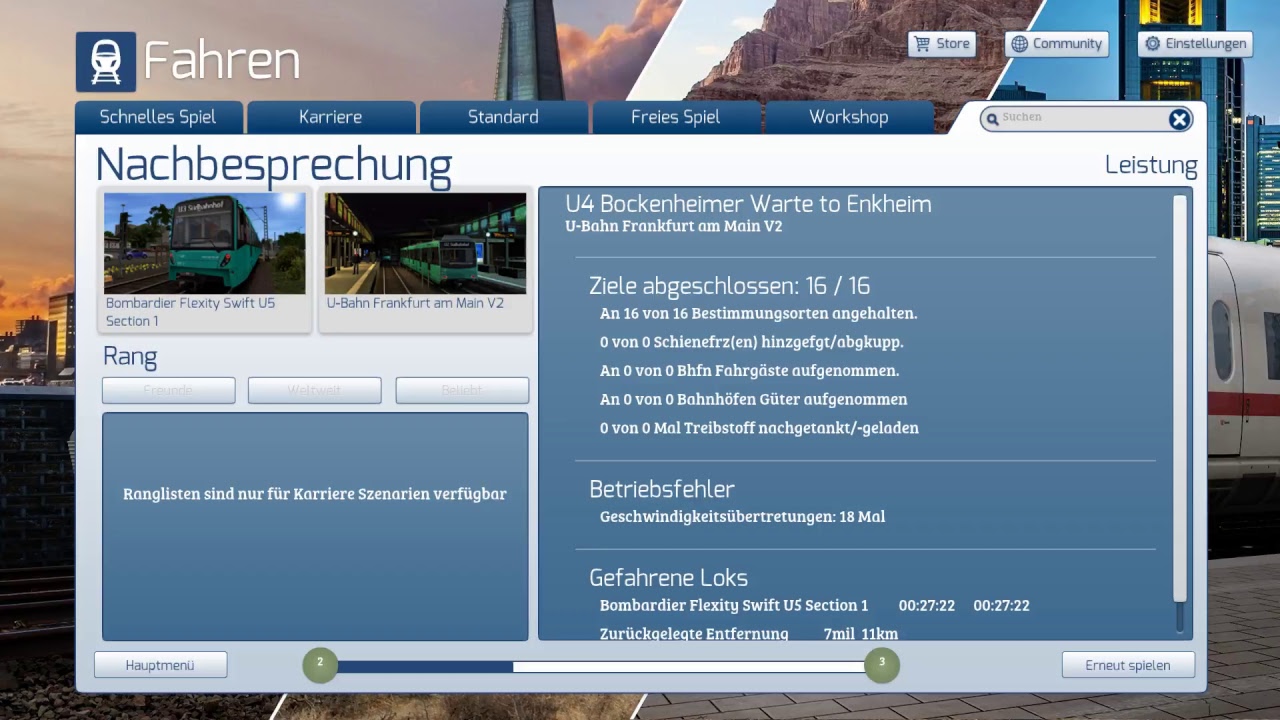
Task: Click 'Zurückgelegte Entfernung' distance row
Action: (749, 633)
